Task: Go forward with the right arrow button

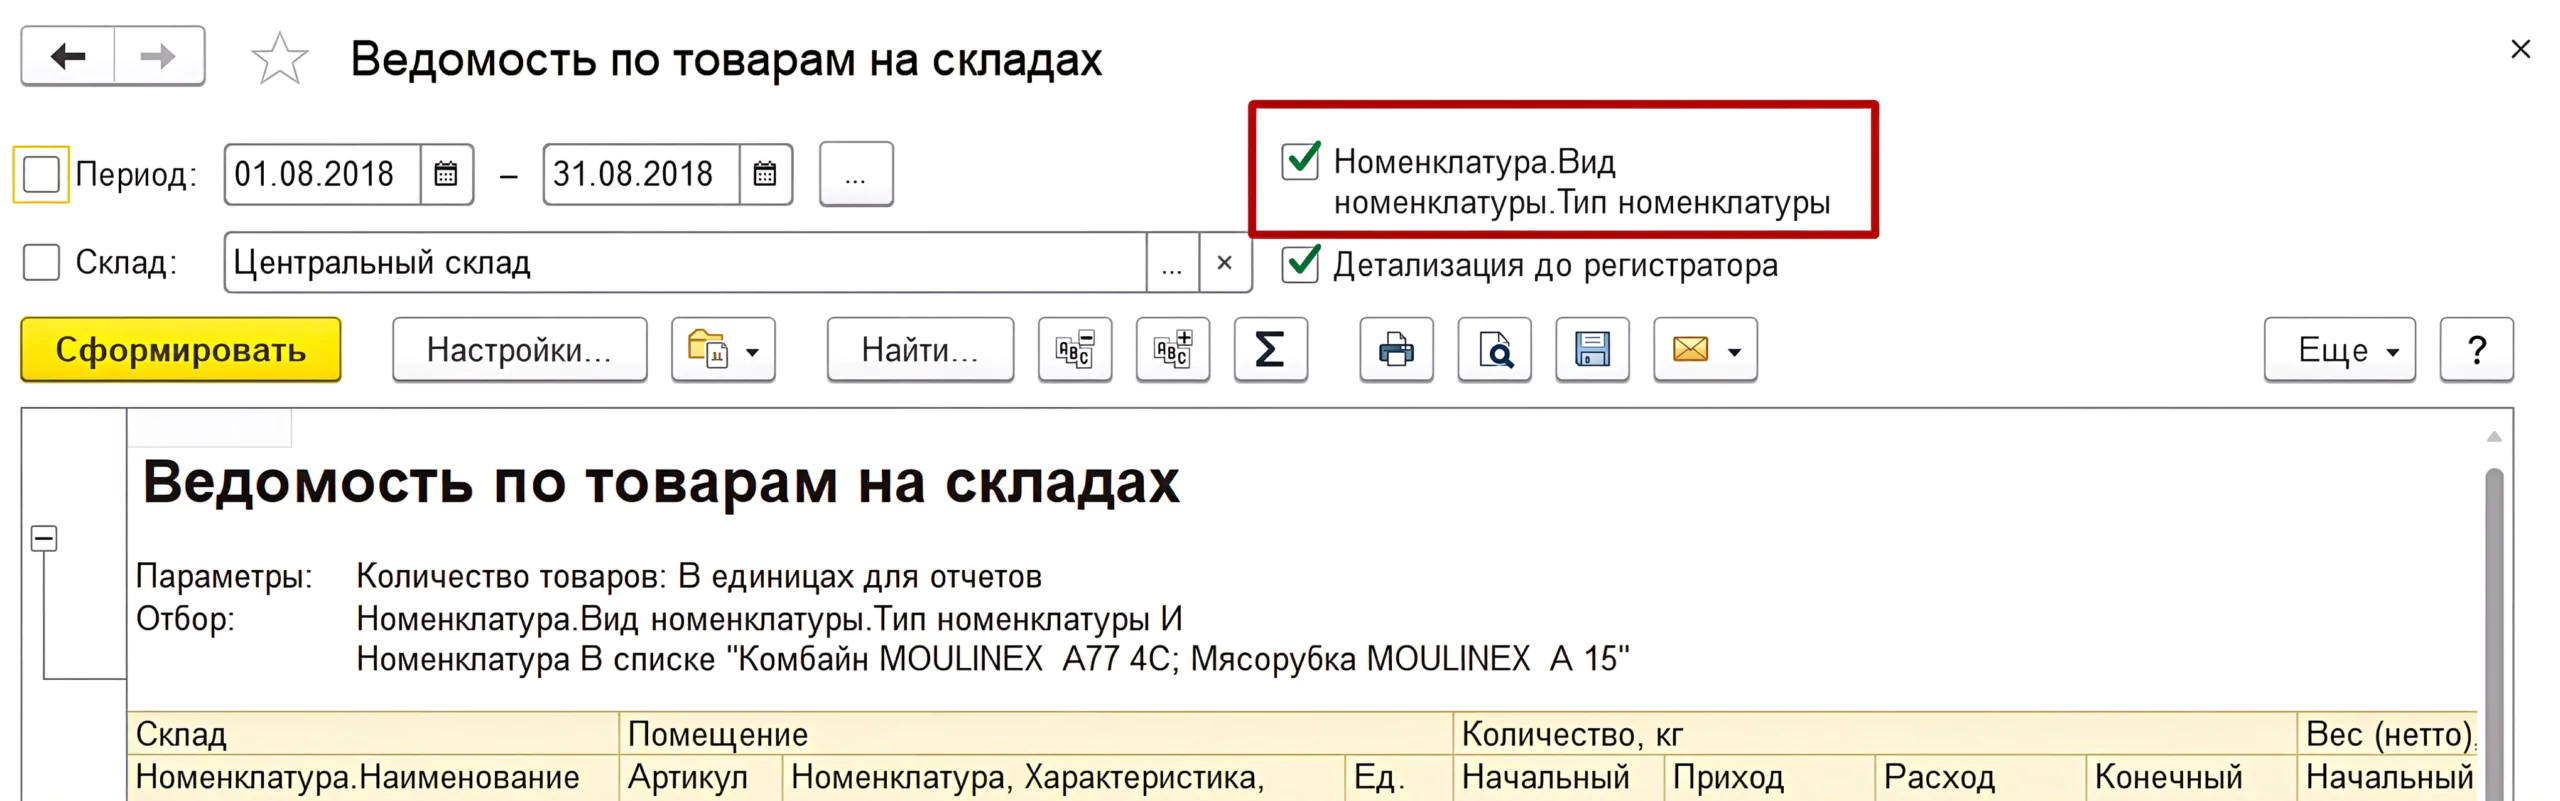Action: [x=159, y=57]
